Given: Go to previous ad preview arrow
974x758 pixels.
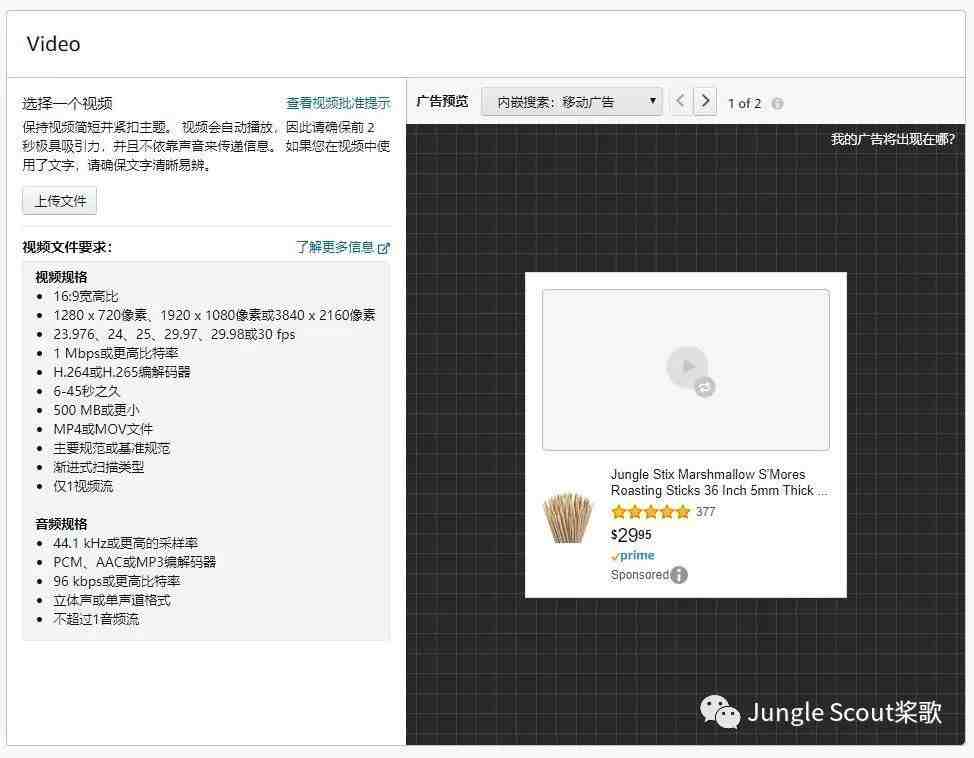Looking at the screenshot, I should [680, 101].
